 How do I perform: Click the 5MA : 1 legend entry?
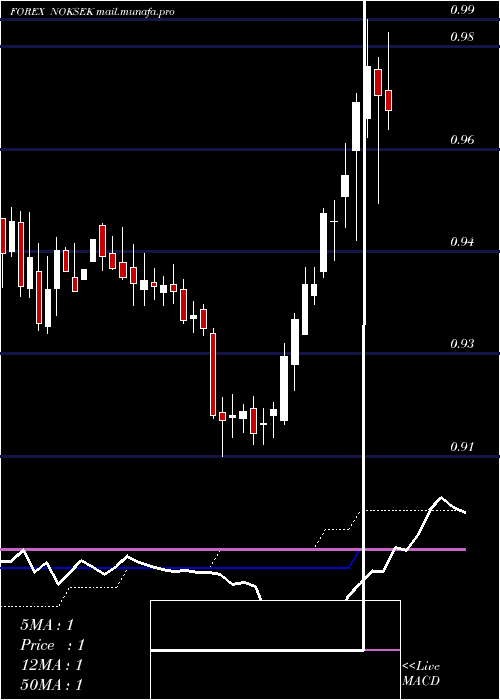[x=47, y=625]
